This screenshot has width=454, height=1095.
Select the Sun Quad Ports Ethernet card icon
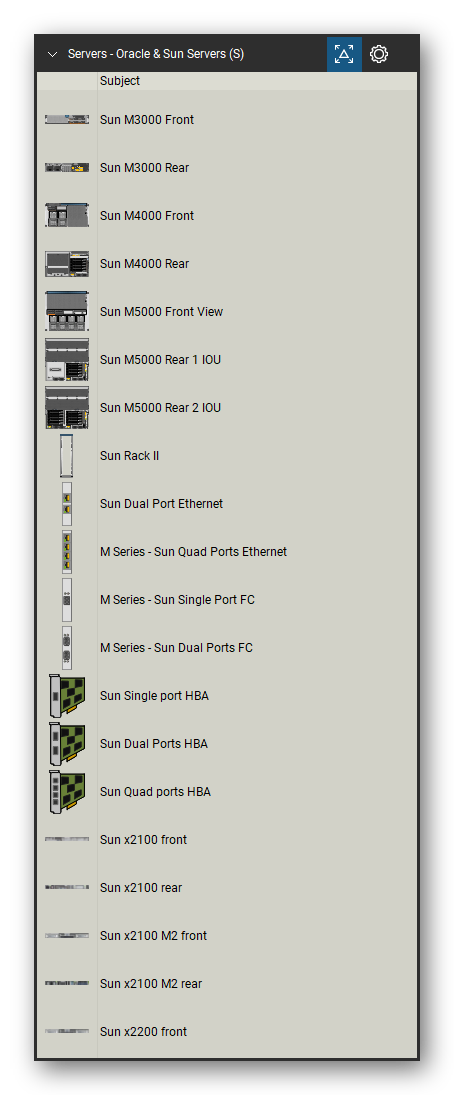67,552
